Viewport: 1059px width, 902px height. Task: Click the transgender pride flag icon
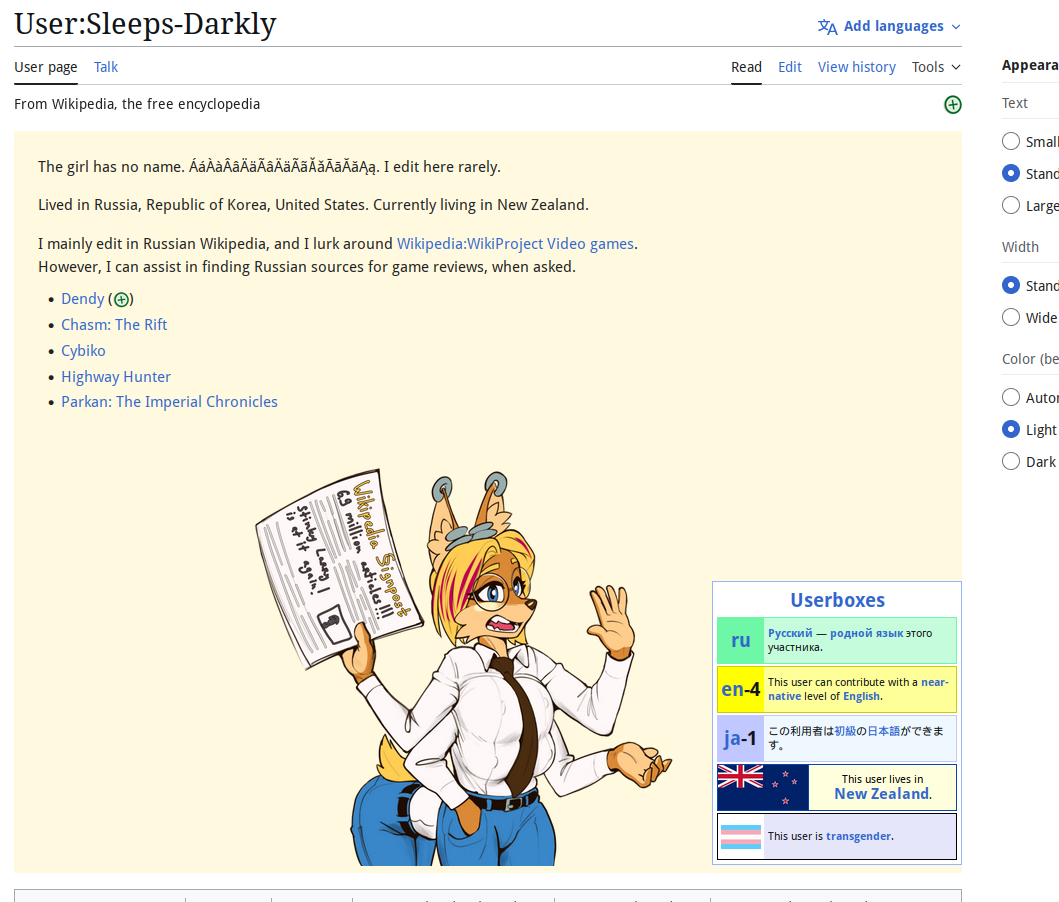[741, 836]
